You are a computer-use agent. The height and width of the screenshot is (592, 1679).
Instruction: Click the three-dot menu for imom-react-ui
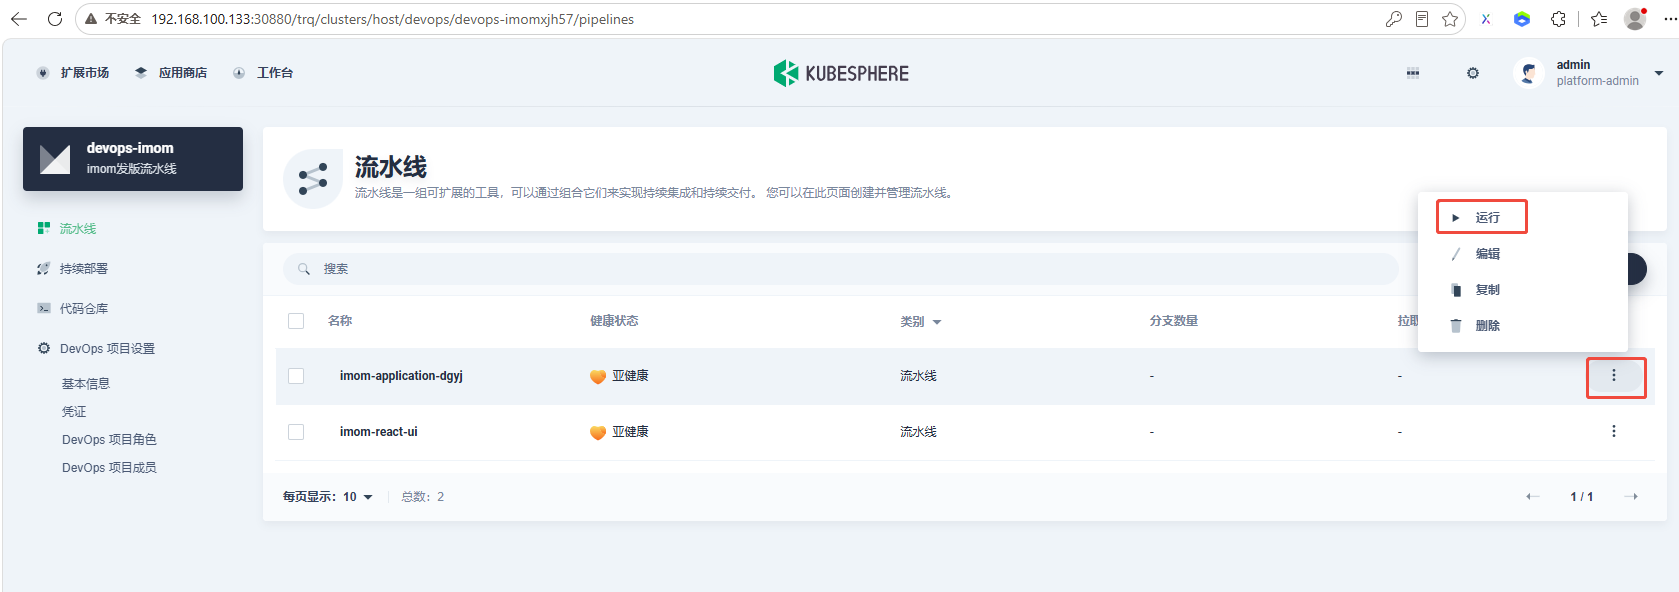tap(1614, 431)
